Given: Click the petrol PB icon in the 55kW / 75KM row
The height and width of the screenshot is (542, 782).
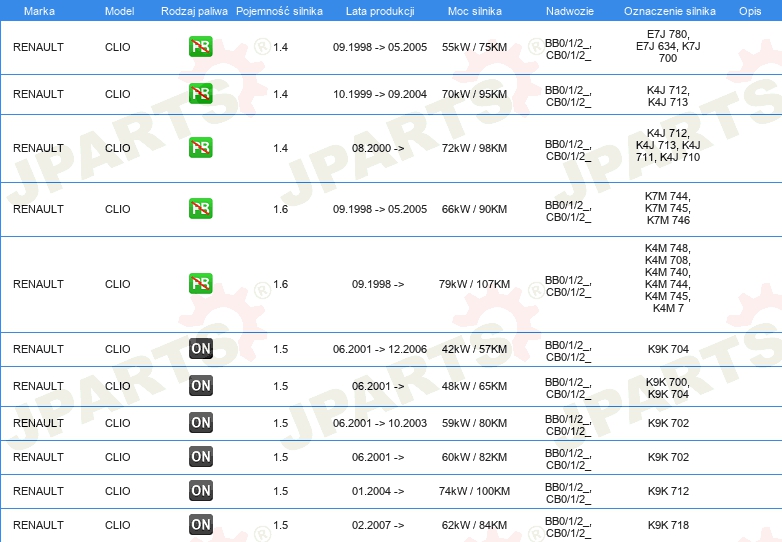Looking at the screenshot, I should [x=200, y=47].
